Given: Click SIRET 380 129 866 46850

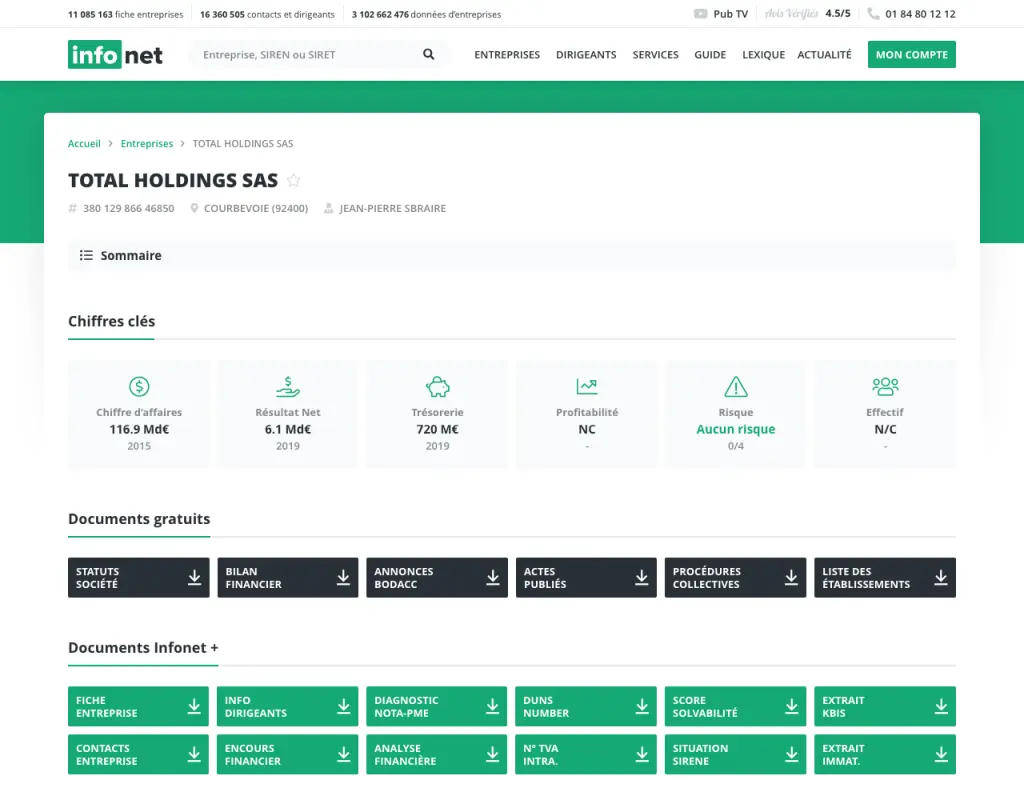Looking at the screenshot, I should pos(129,208).
